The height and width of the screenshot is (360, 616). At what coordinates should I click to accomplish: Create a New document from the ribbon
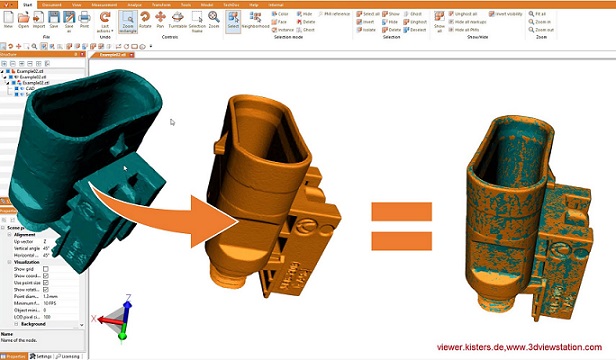pyautogui.click(x=8, y=20)
